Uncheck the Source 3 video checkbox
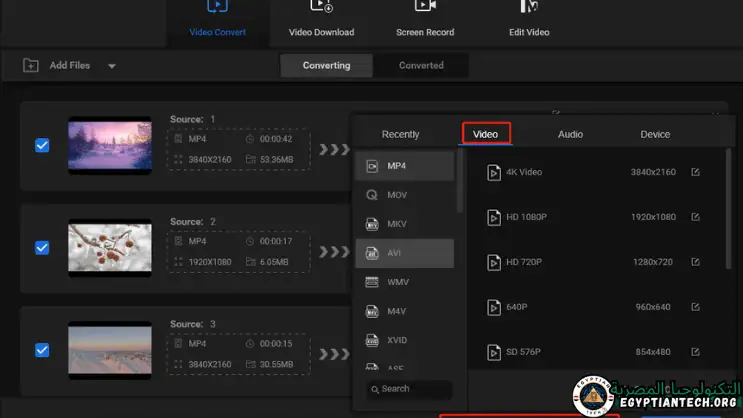This screenshot has height=418, width=743. point(42,350)
